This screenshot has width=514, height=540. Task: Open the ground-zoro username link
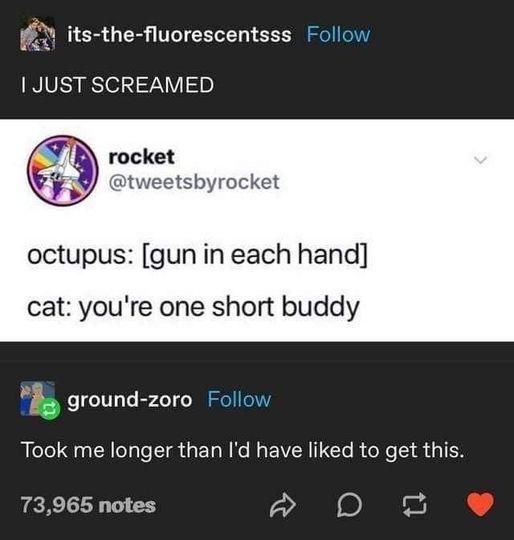click(129, 400)
